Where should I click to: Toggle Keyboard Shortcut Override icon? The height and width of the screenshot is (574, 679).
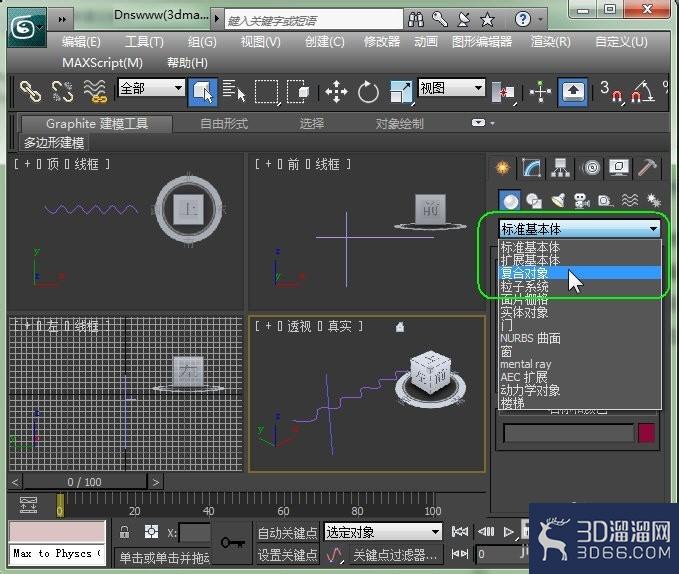pyautogui.click(x=573, y=92)
